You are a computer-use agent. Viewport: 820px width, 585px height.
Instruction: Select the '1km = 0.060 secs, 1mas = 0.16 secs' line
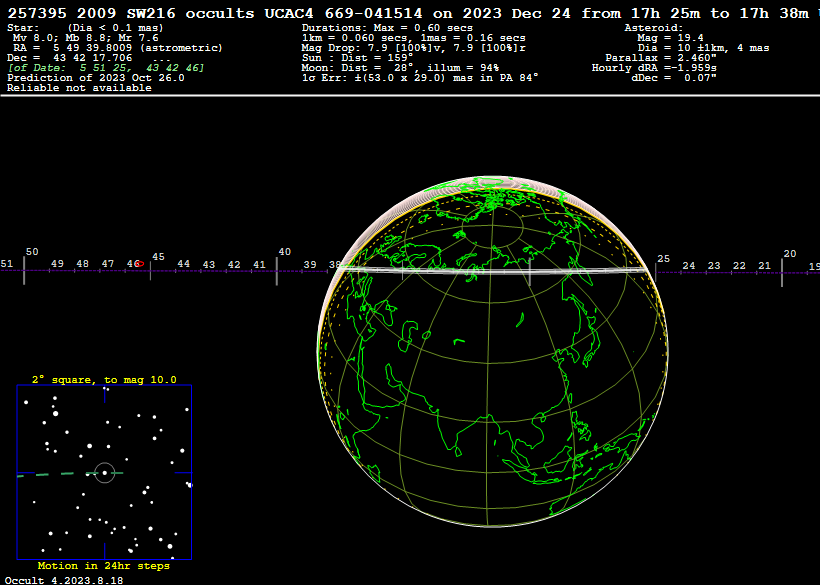tap(414, 38)
